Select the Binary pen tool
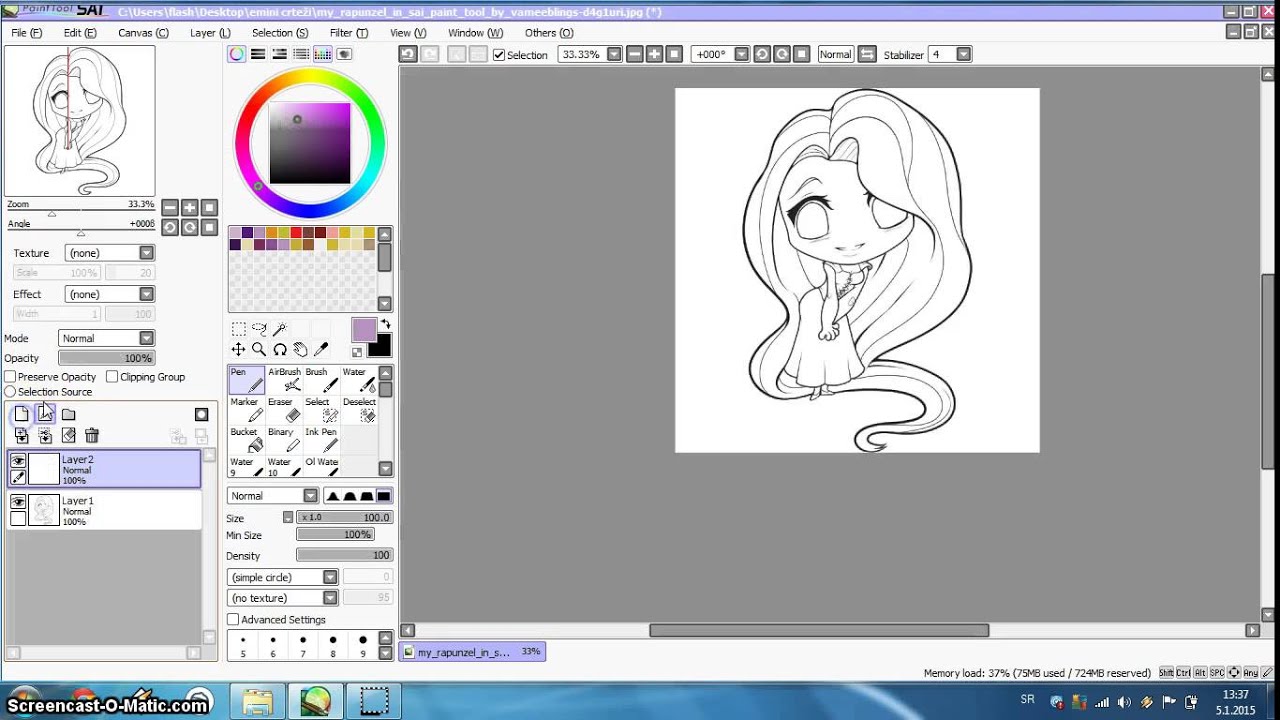The width and height of the screenshot is (1280, 720). (284, 441)
